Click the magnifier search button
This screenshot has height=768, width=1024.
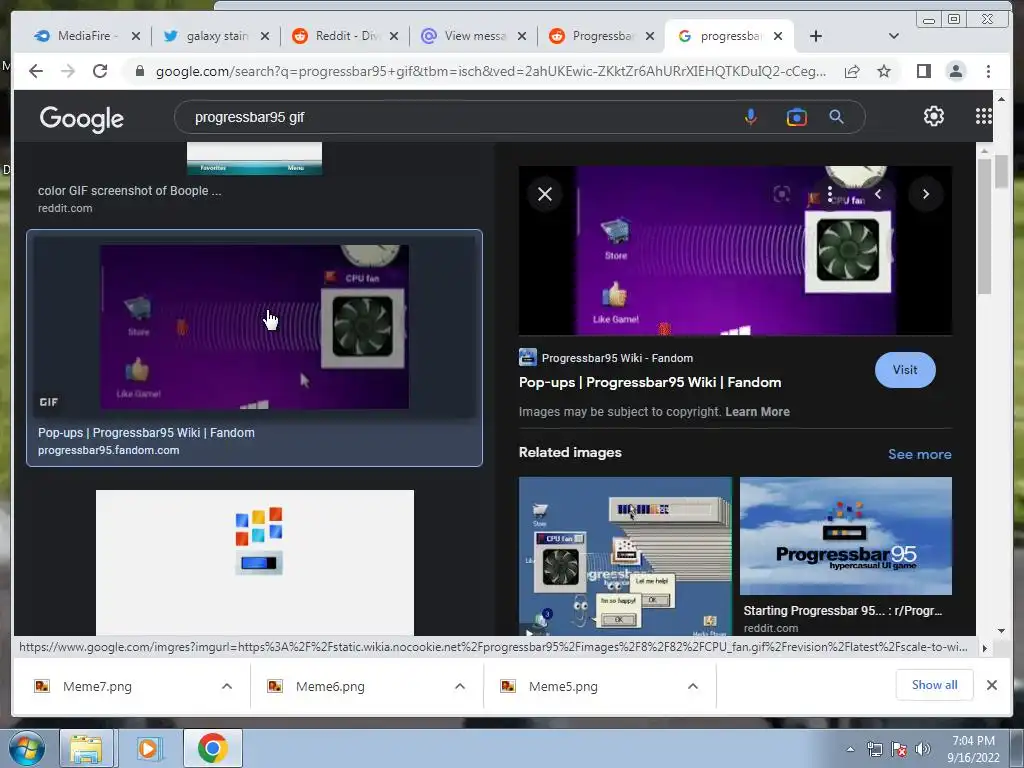pyautogui.click(x=836, y=117)
